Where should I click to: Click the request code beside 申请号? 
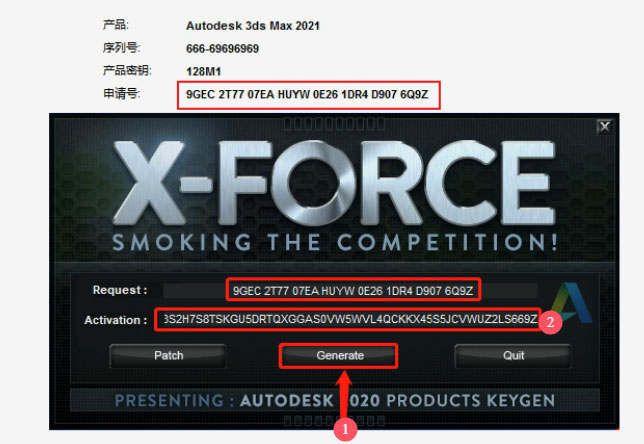[x=307, y=94]
